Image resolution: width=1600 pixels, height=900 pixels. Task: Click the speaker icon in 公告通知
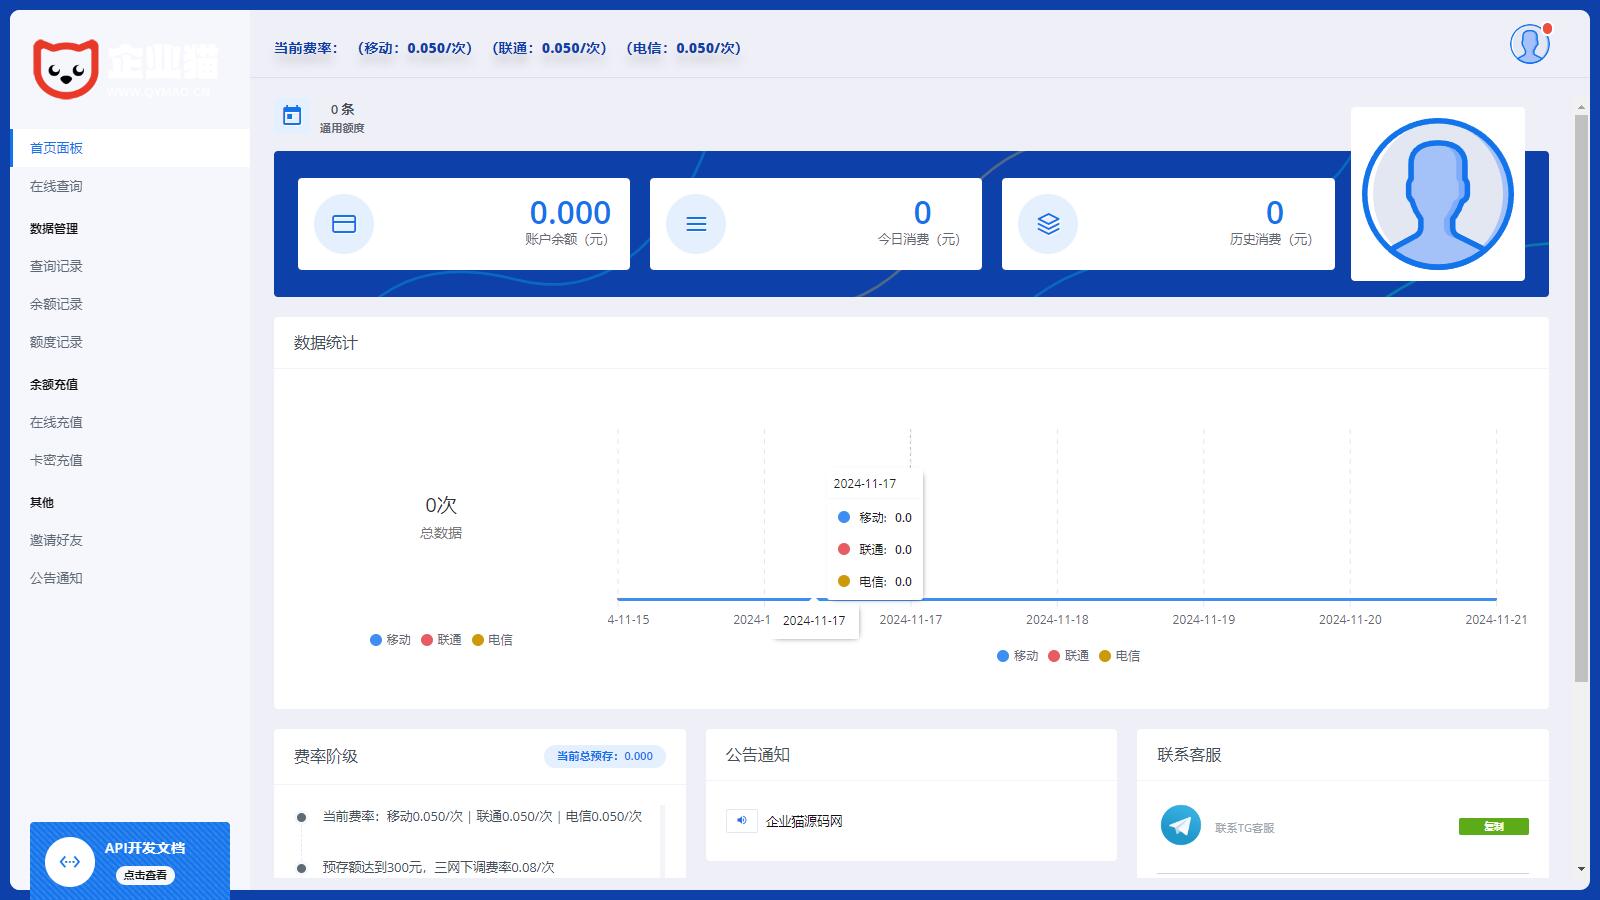point(741,821)
